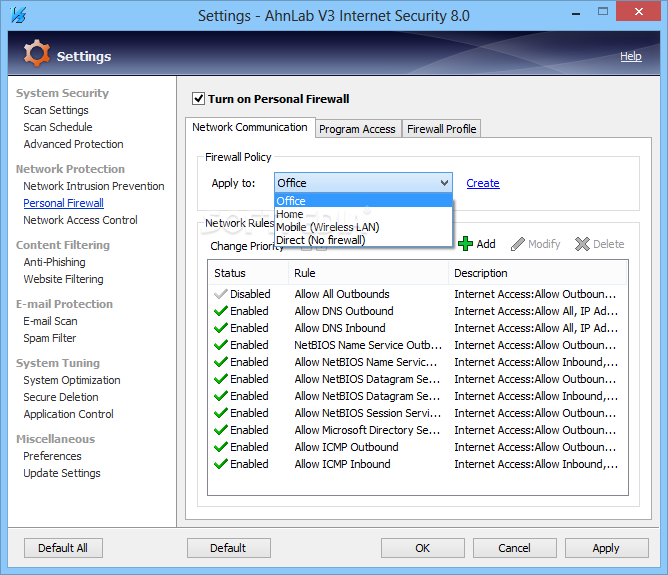The height and width of the screenshot is (575, 668).
Task: Click the pencil Modify icon
Action: point(518,244)
